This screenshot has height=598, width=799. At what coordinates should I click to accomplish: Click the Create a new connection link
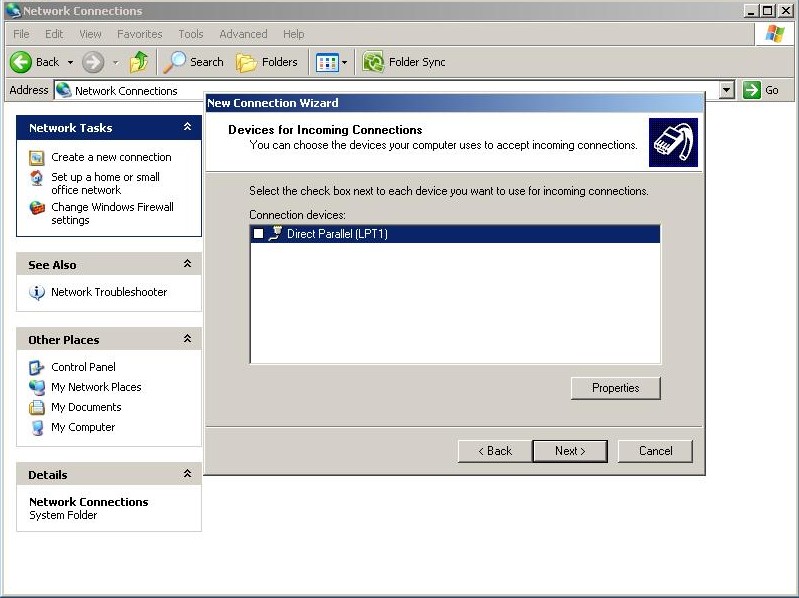[x=111, y=157]
